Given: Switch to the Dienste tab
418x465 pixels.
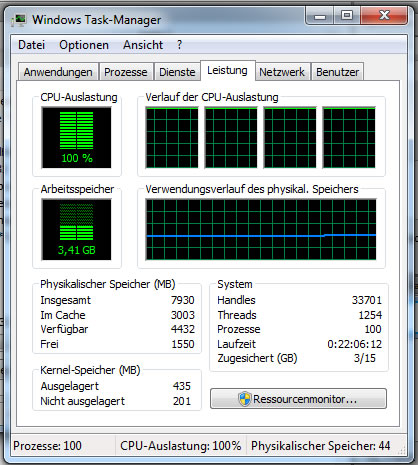Looking at the screenshot, I should pos(177,72).
